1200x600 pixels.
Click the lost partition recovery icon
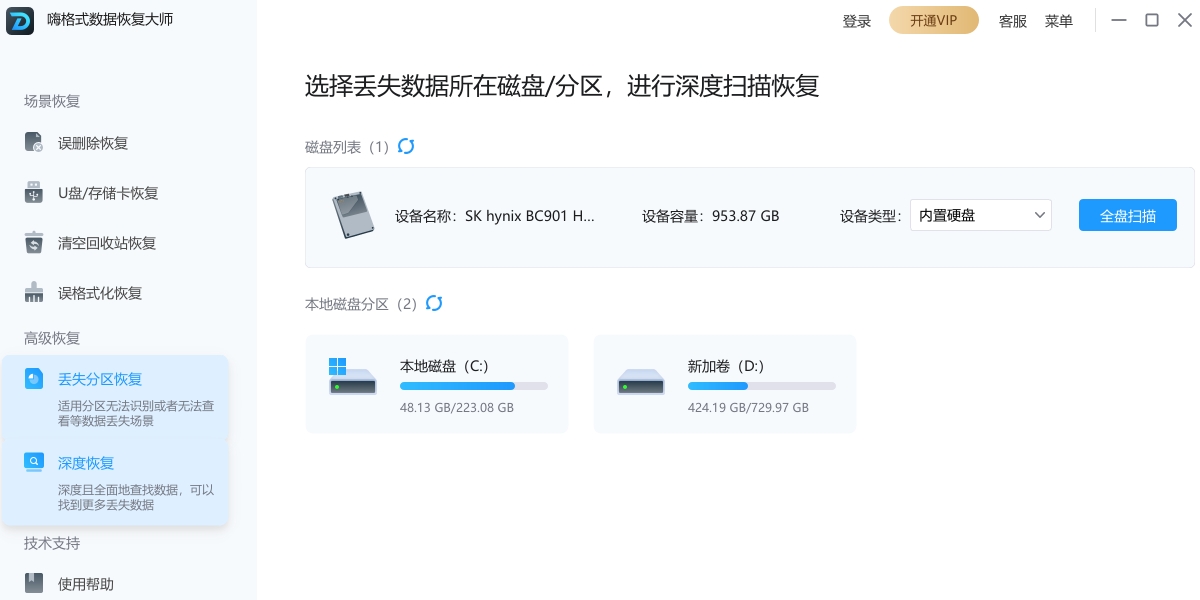[34, 379]
